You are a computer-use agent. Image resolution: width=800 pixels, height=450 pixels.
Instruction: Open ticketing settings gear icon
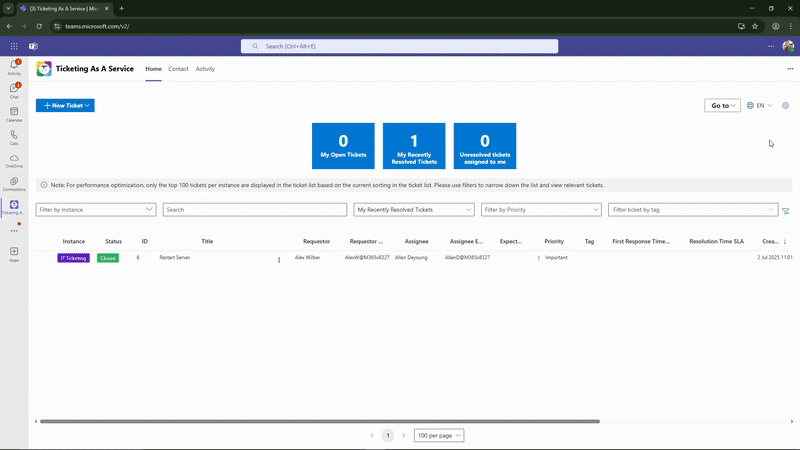pos(785,106)
